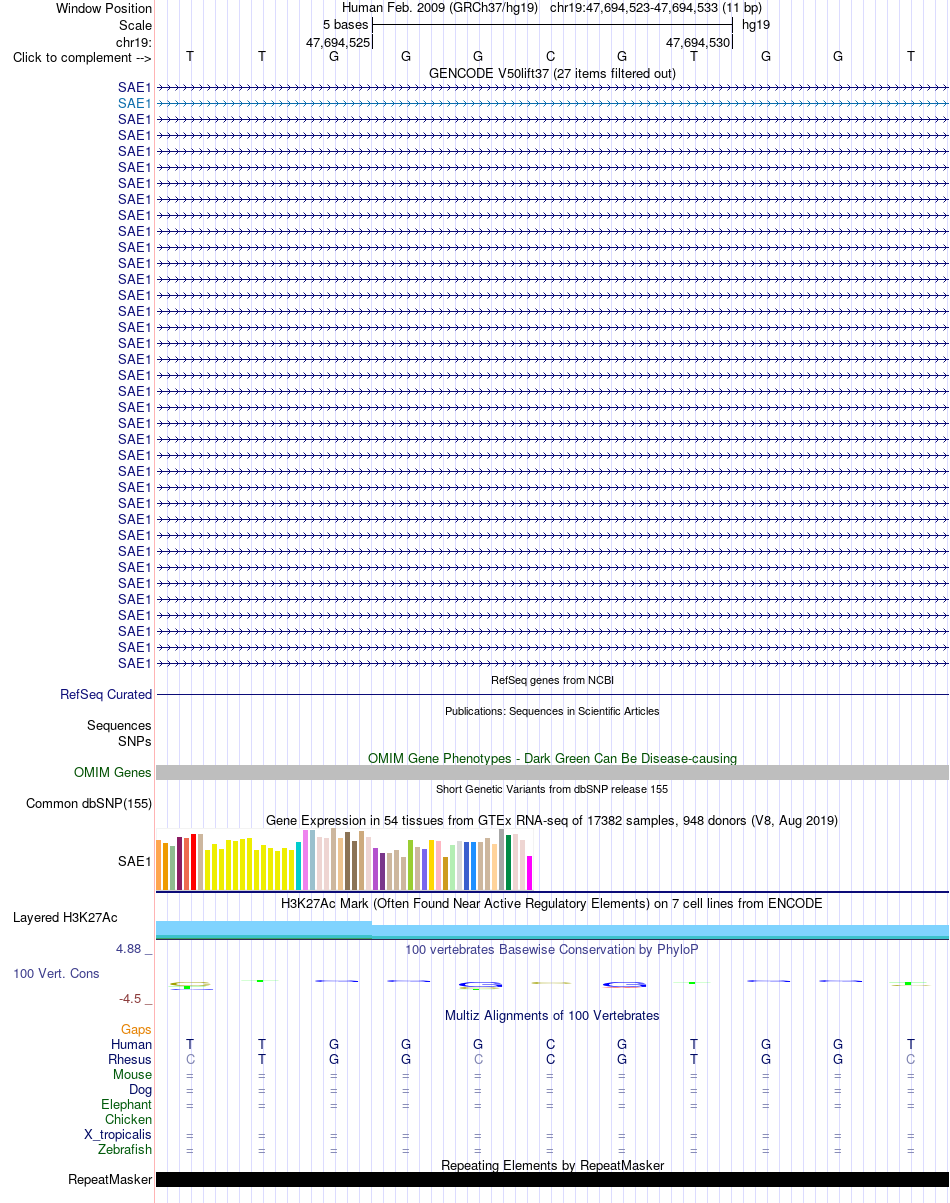Viewport: 950px width, 1203px height.
Task: Click the Gaps row label
Action: click(136, 1029)
